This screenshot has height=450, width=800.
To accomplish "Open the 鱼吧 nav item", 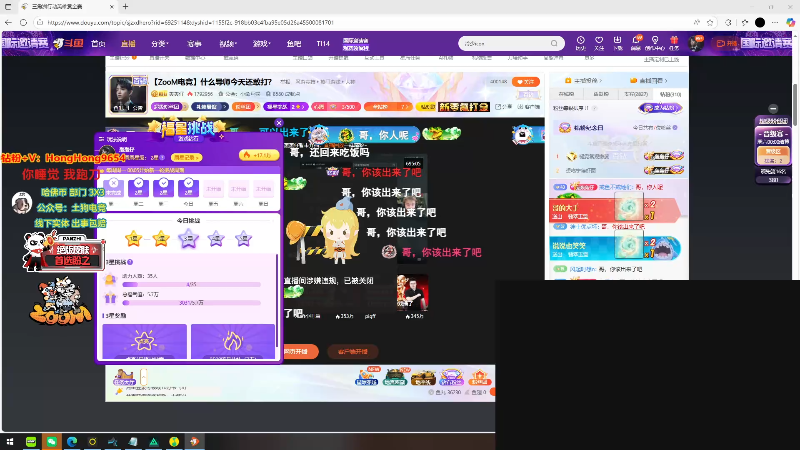I will pyautogui.click(x=294, y=44).
